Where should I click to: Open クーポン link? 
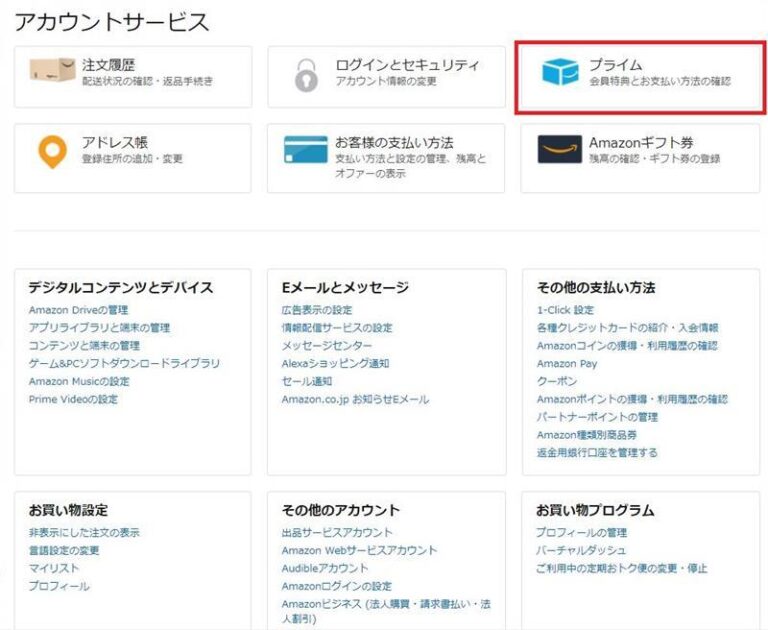557,381
